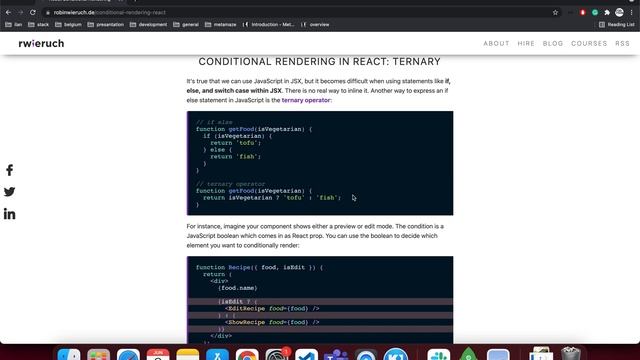Open Finder from the dock
This screenshot has width=640, height=360.
pyautogui.click(x=69, y=354)
